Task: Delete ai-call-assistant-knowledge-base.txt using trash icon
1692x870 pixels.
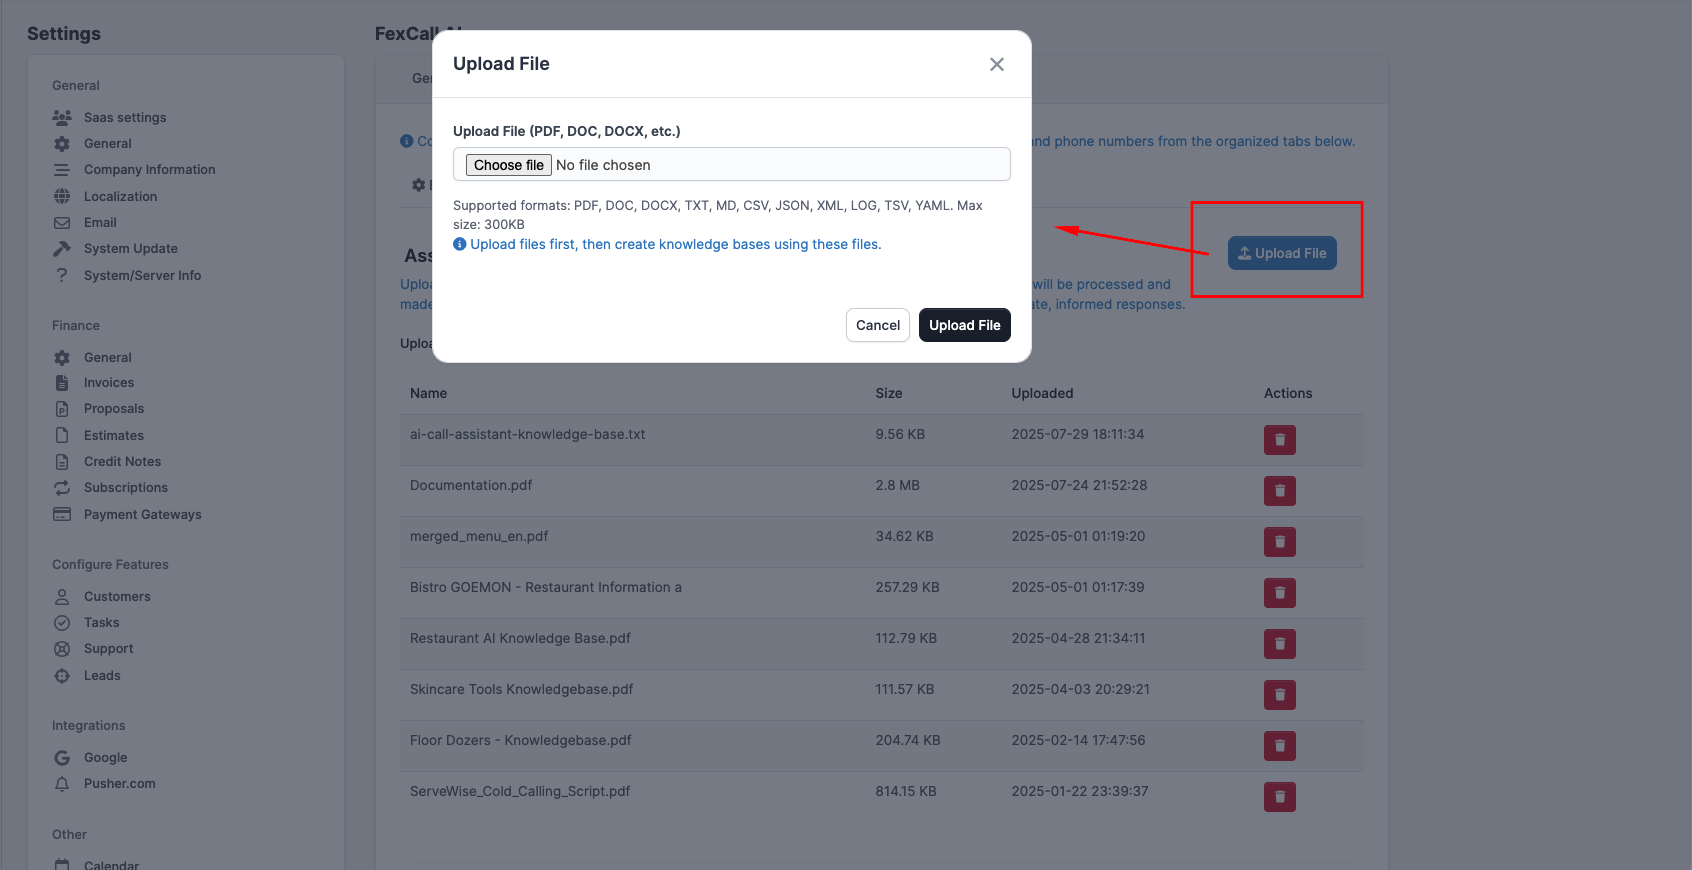Action: [x=1279, y=440]
